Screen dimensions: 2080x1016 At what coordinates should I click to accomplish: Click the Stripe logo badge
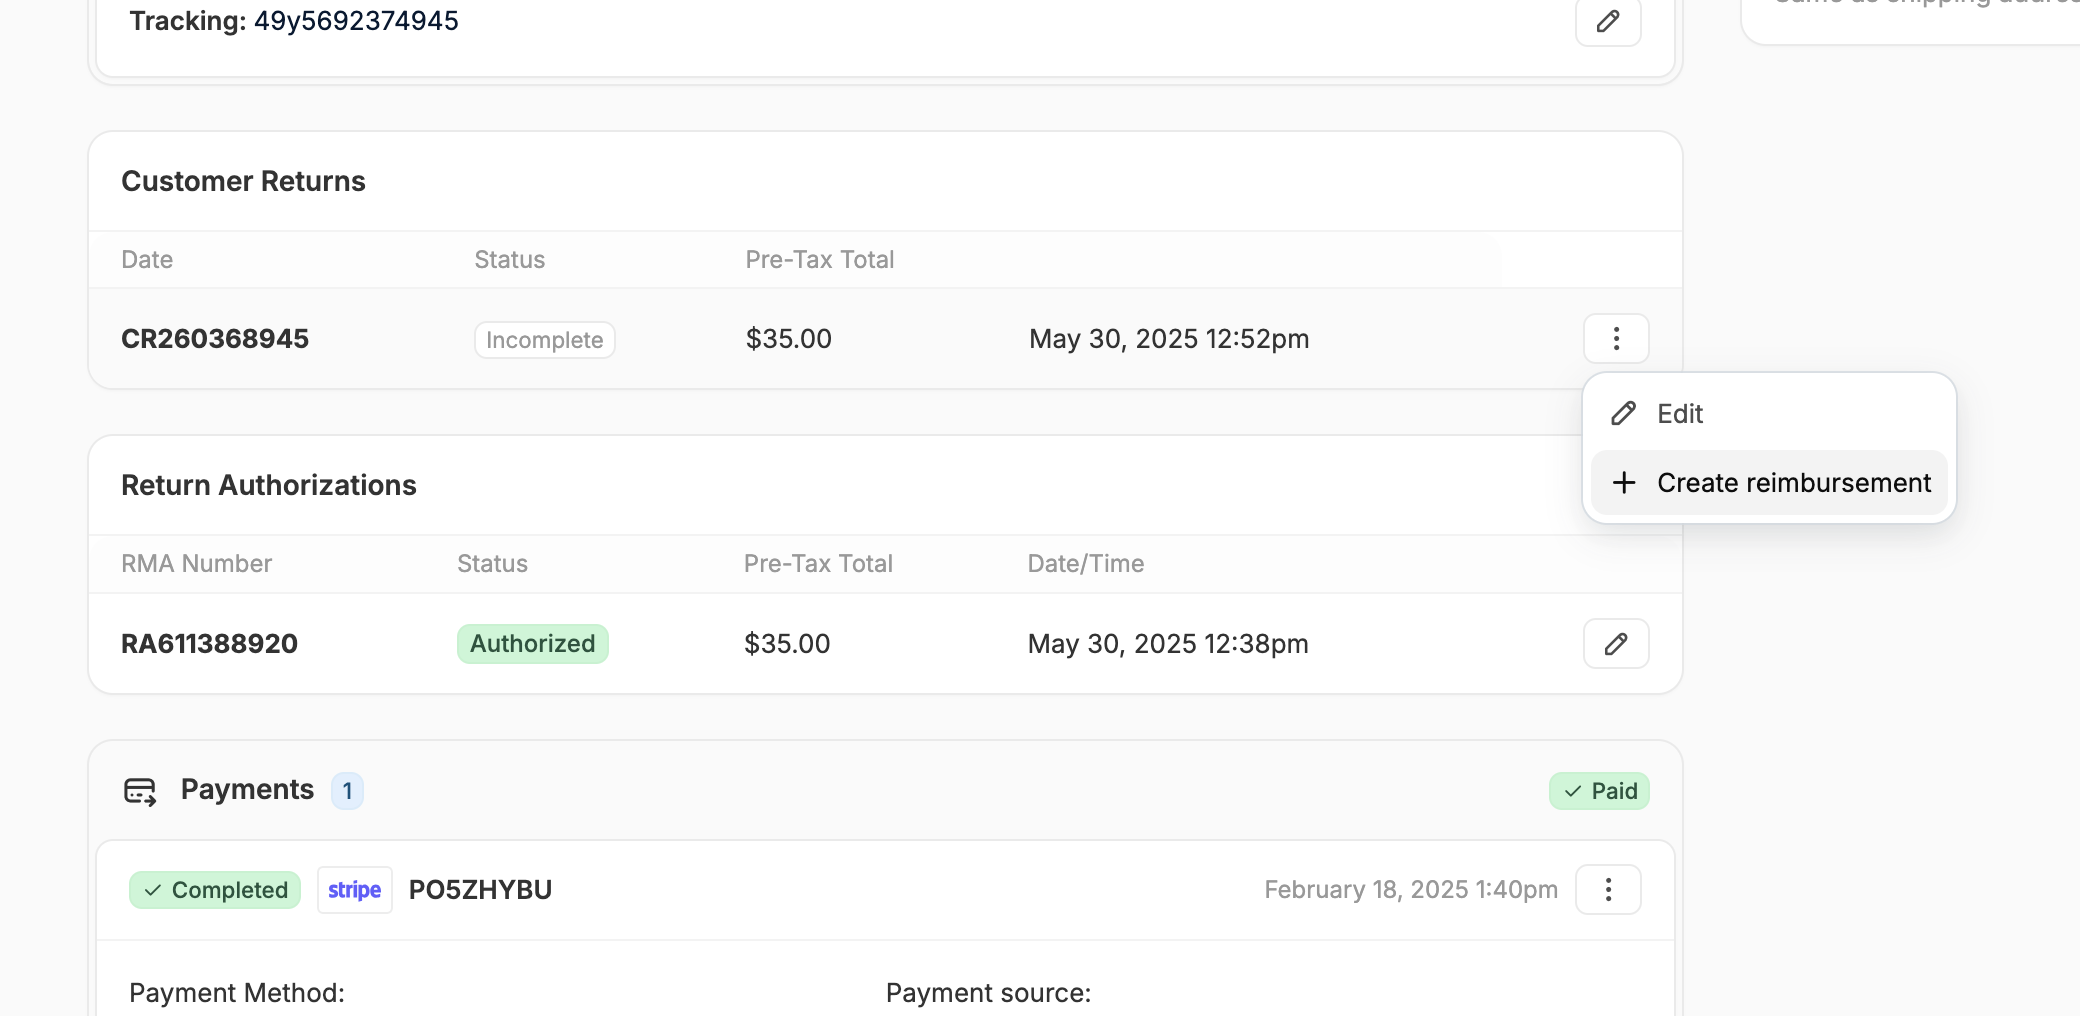[x=354, y=890]
